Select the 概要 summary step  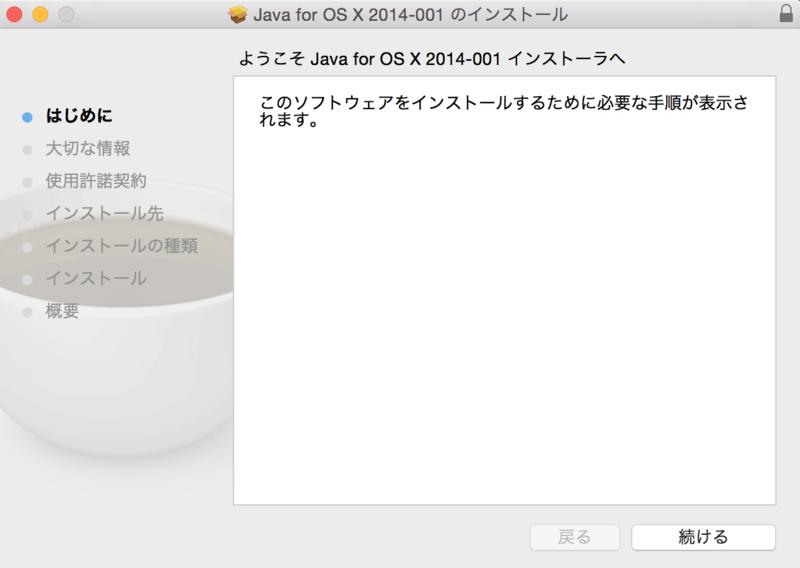click(x=62, y=310)
